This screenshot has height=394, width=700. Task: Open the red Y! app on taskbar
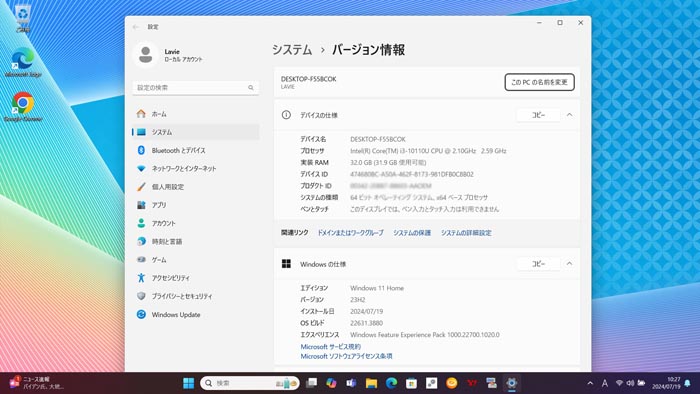pyautogui.click(x=472, y=383)
